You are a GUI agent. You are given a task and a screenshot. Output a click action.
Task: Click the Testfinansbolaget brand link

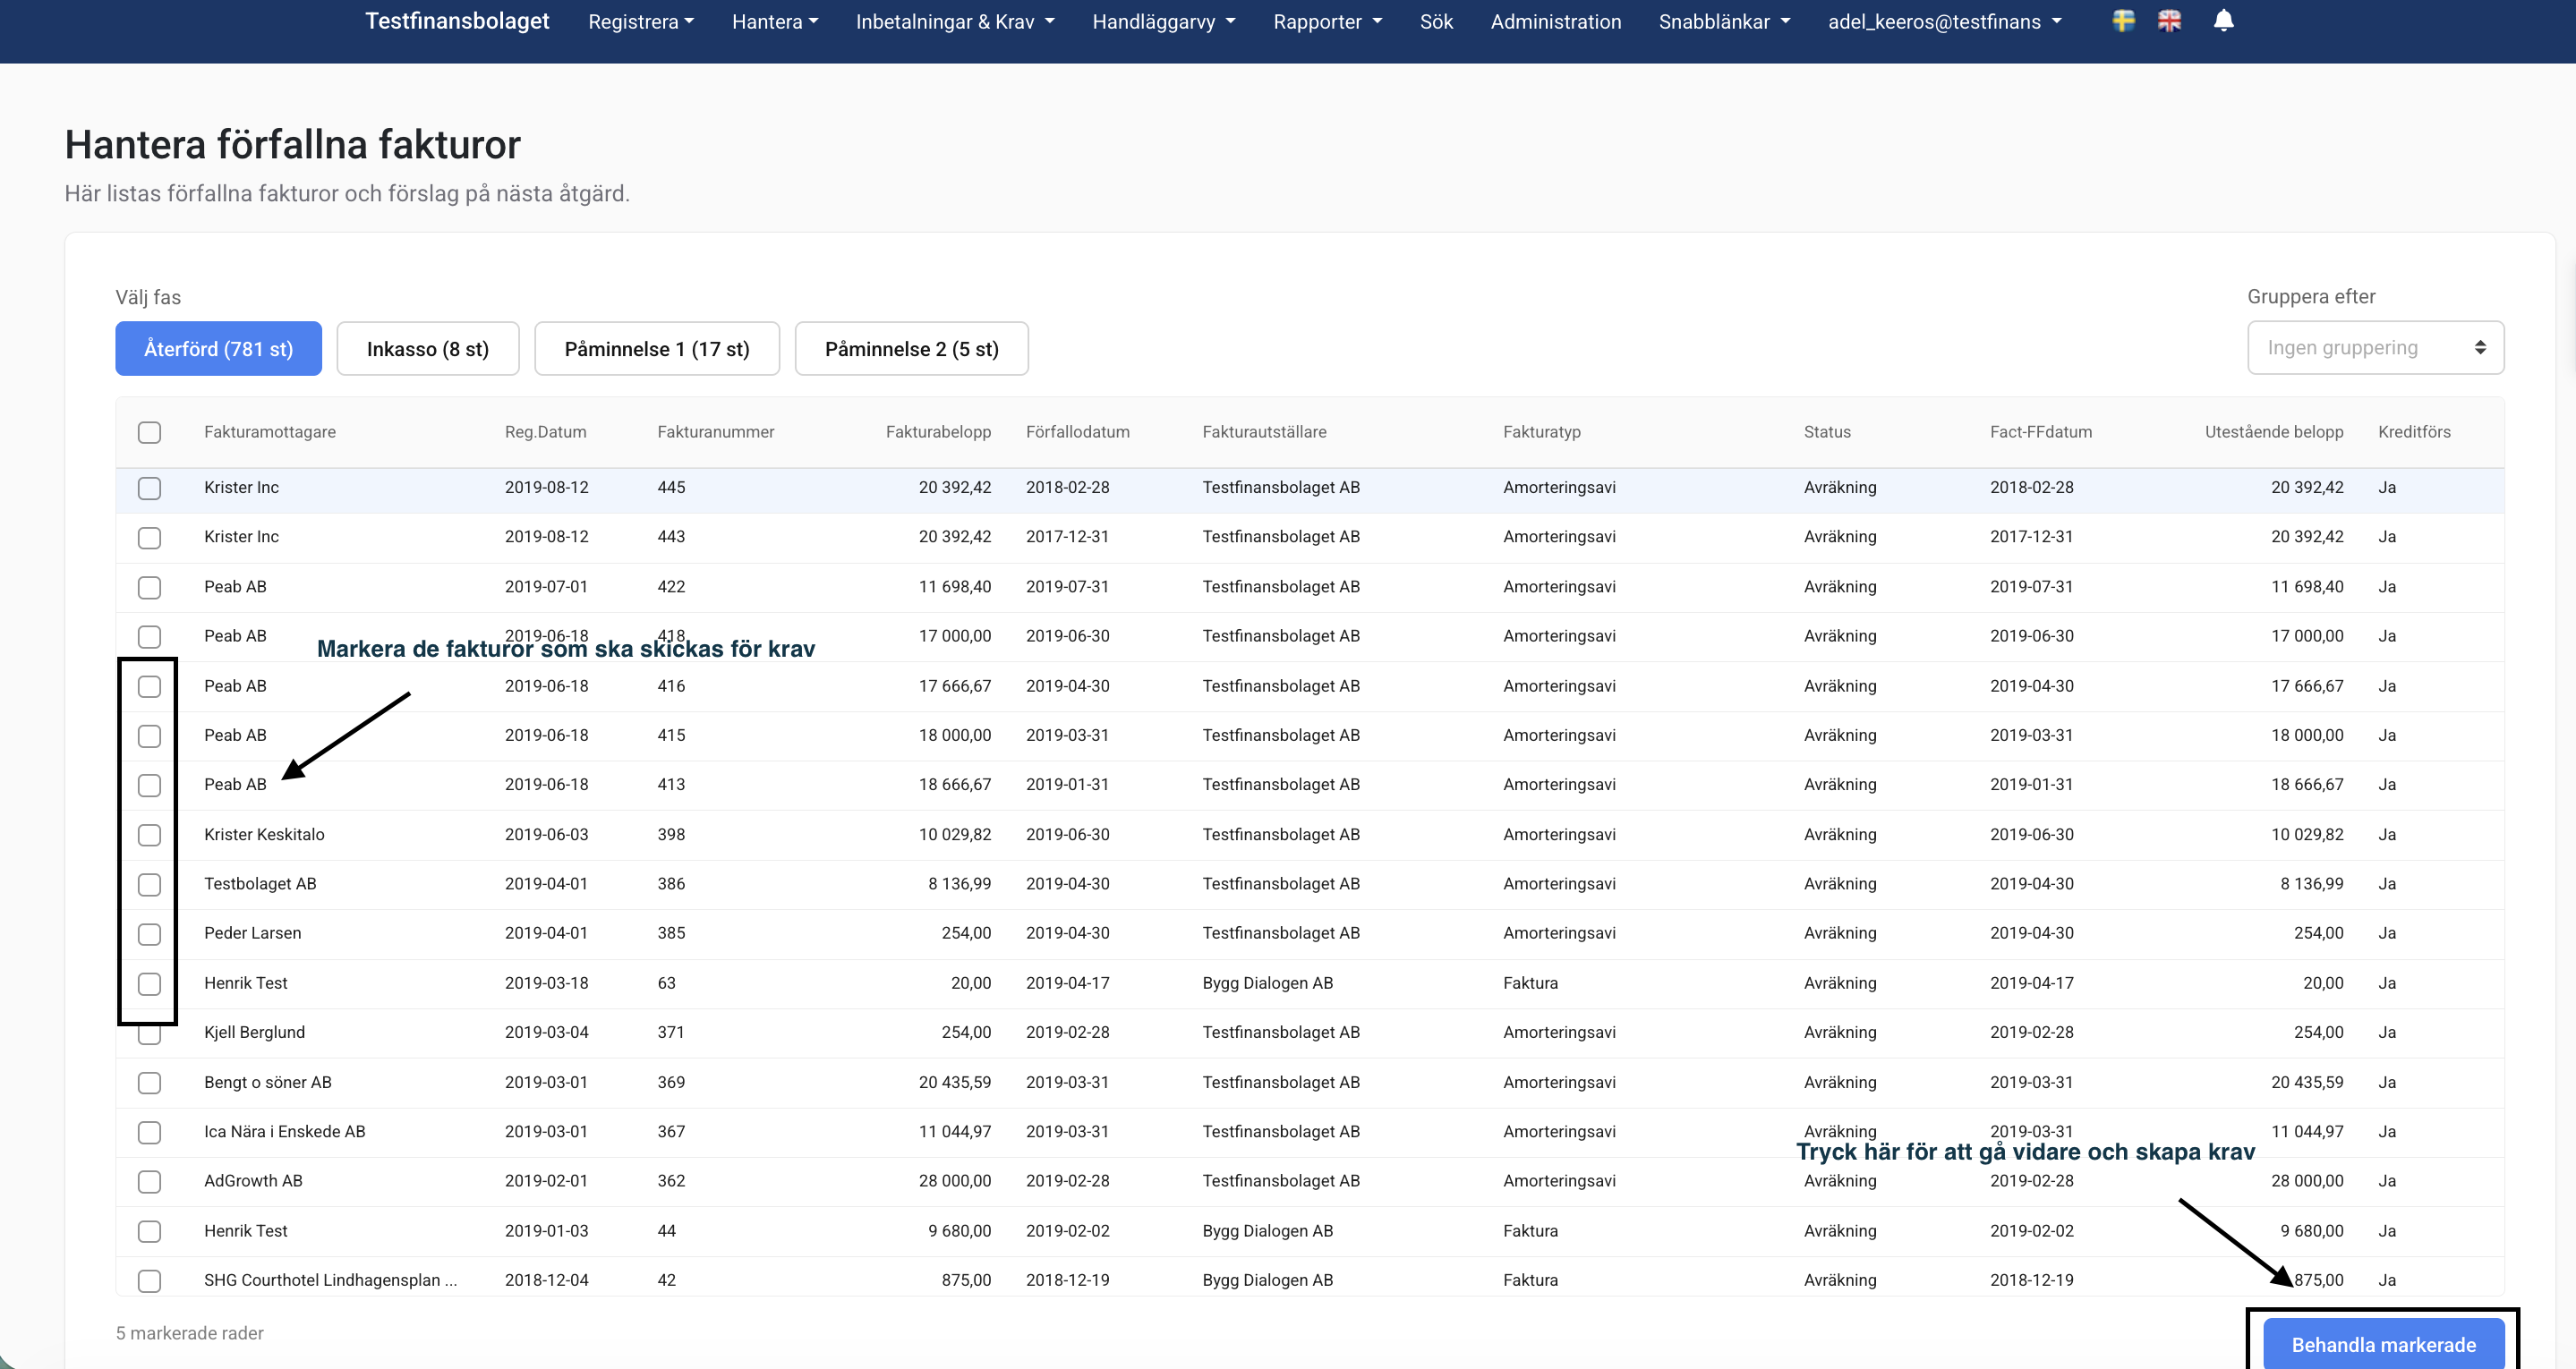pos(457,21)
